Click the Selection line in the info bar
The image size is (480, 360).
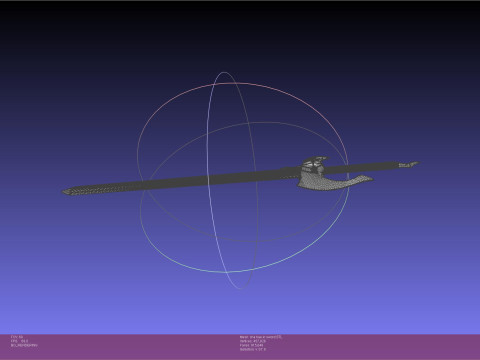click(253, 349)
